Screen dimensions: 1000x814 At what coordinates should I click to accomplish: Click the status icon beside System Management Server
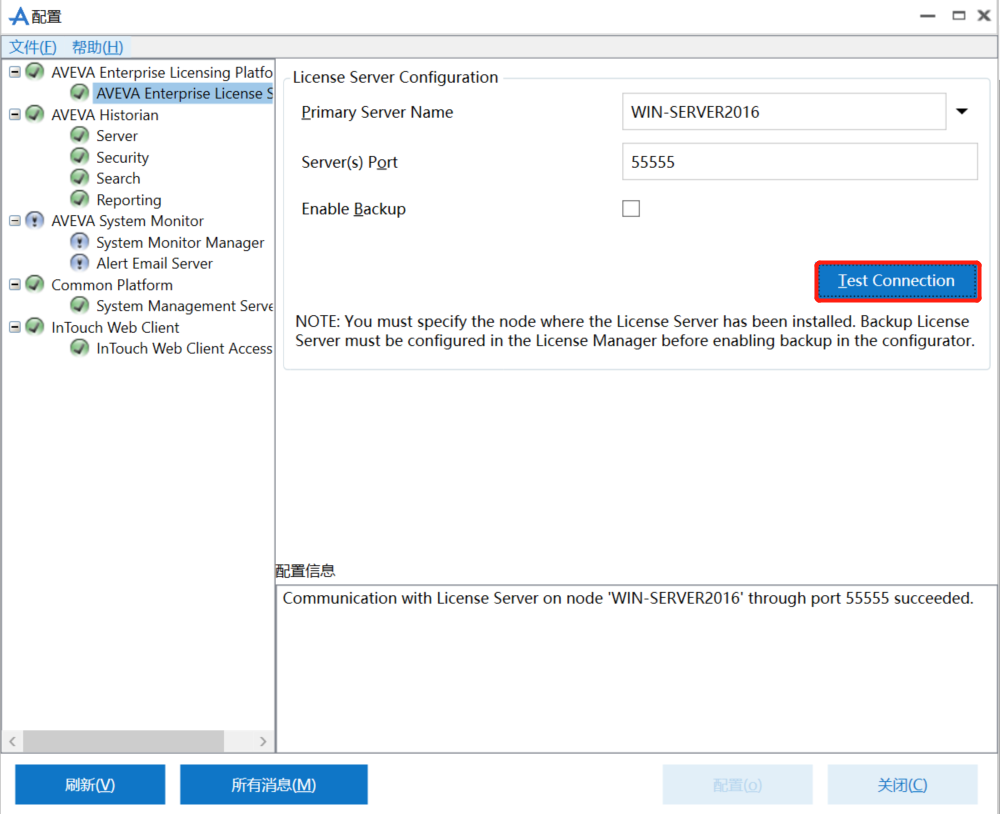point(80,306)
